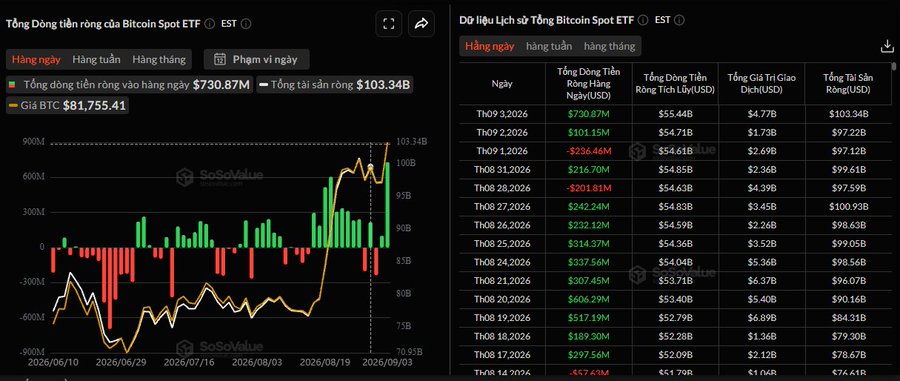Open the calendar icon in Phạm vi ngày
900x381 pixels.
[x=220, y=59]
